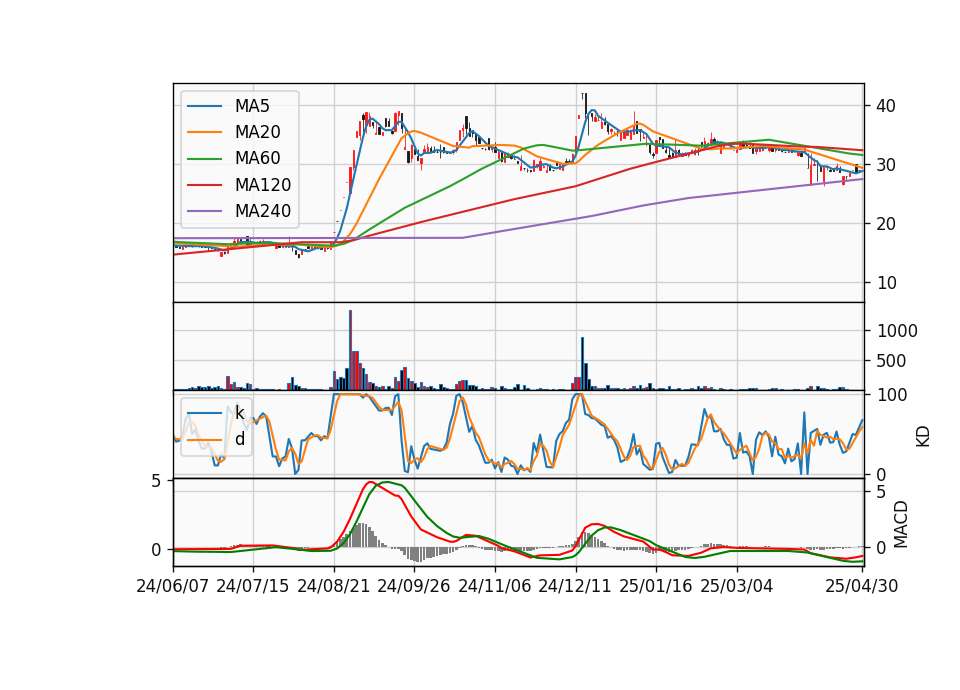
Task: Click the MA20 legend label
Action: click(258, 132)
